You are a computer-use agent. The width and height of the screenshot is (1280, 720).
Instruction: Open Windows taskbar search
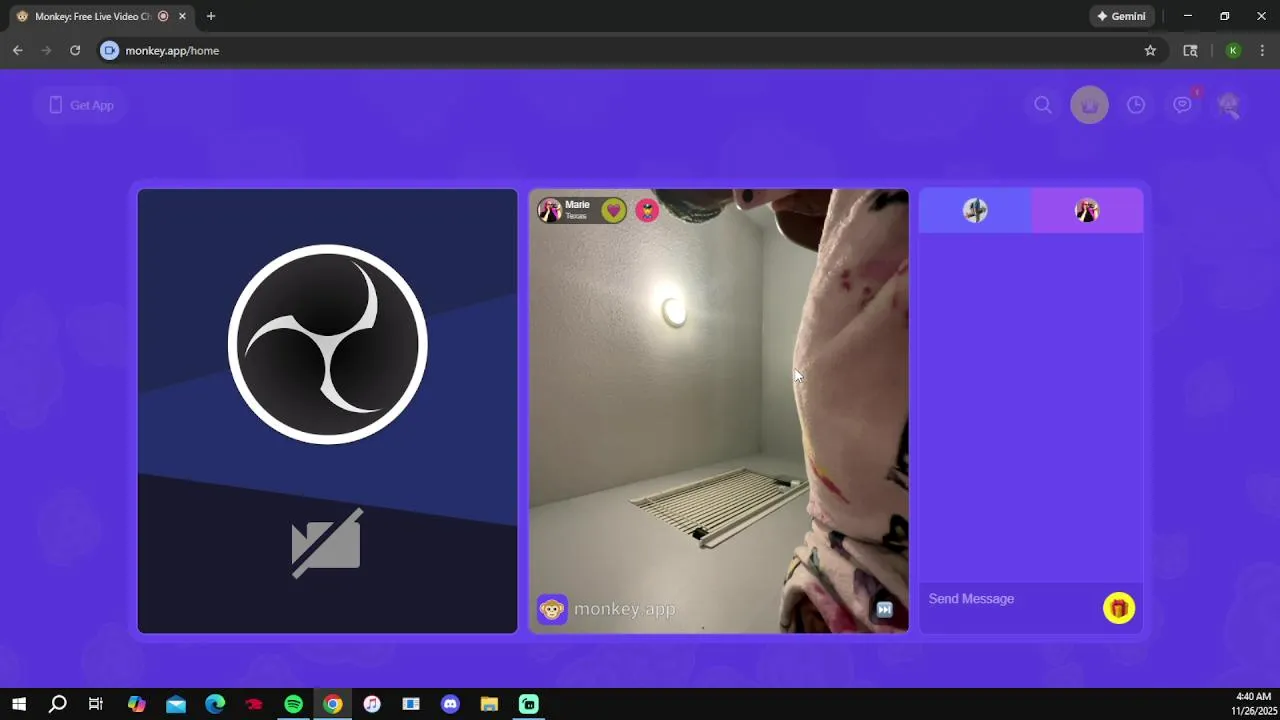coord(58,704)
